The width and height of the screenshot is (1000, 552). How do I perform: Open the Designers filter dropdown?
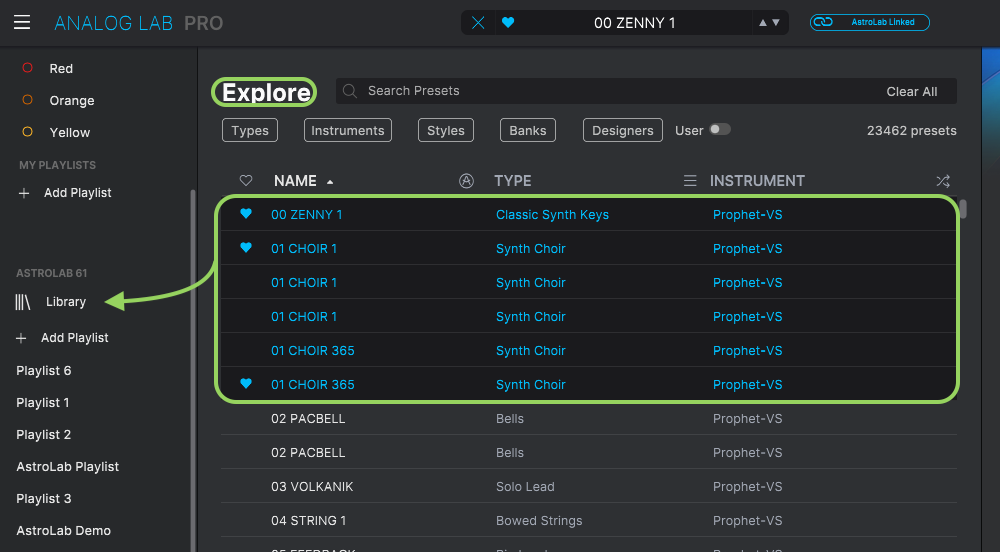pos(622,130)
